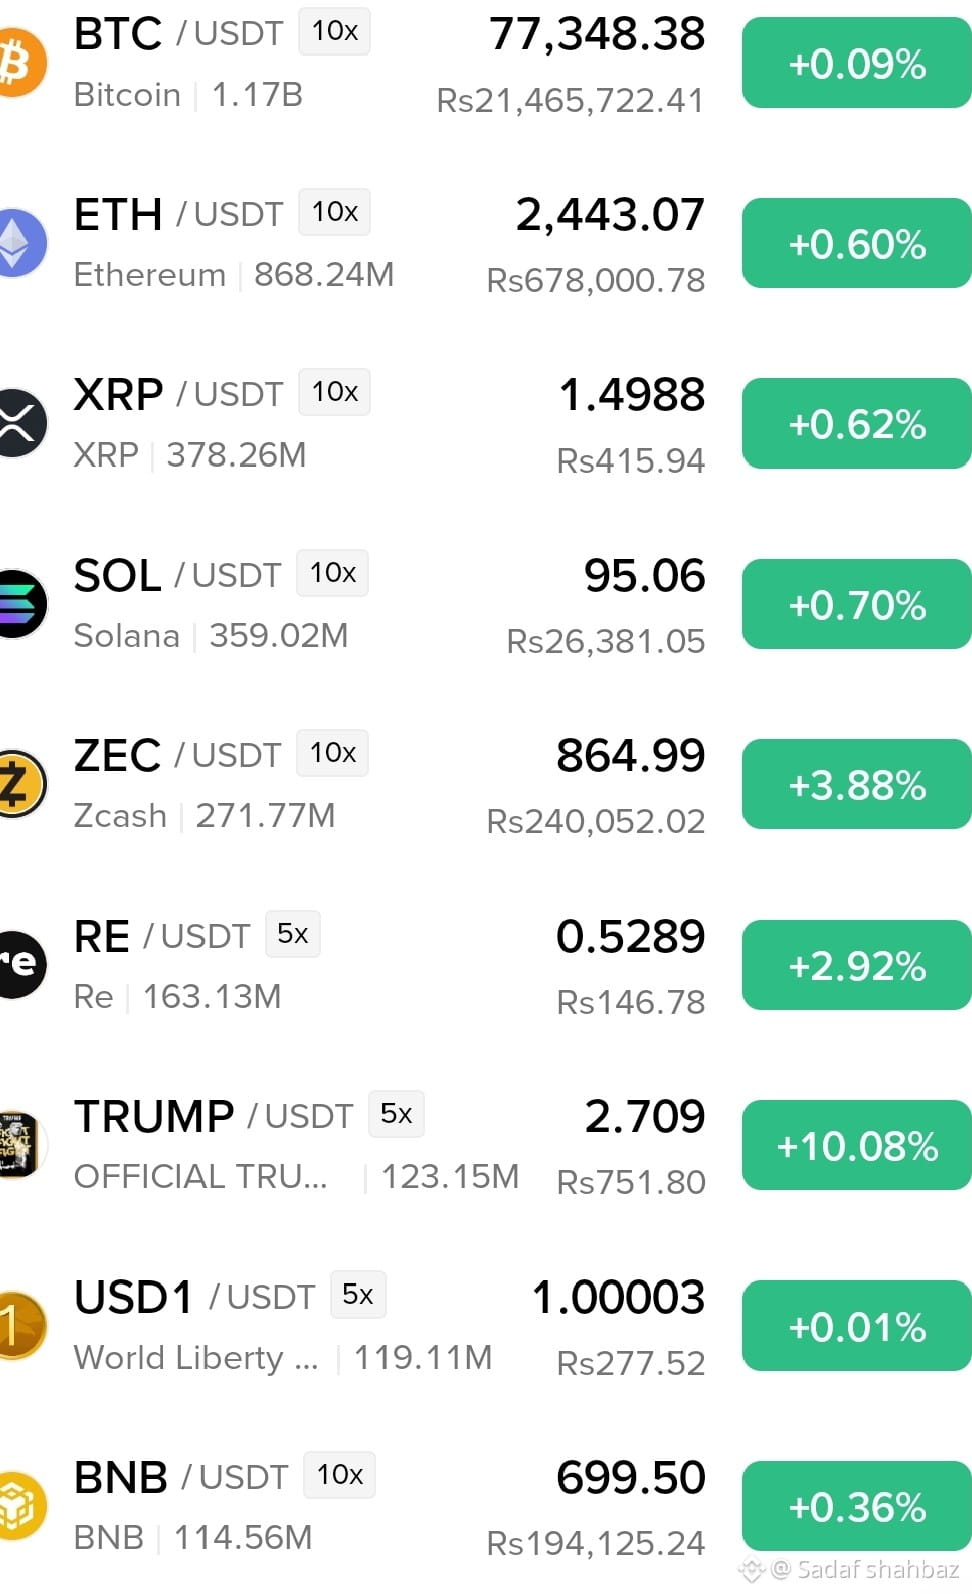The image size is (972, 1594).
Task: Tap the BNB logo icon
Action: coord(22,1505)
